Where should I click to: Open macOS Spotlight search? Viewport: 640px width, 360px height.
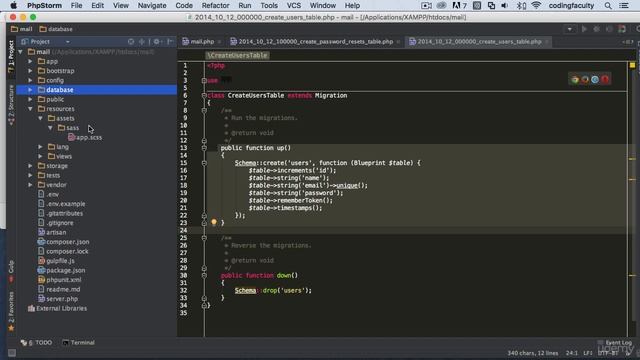(608, 6)
